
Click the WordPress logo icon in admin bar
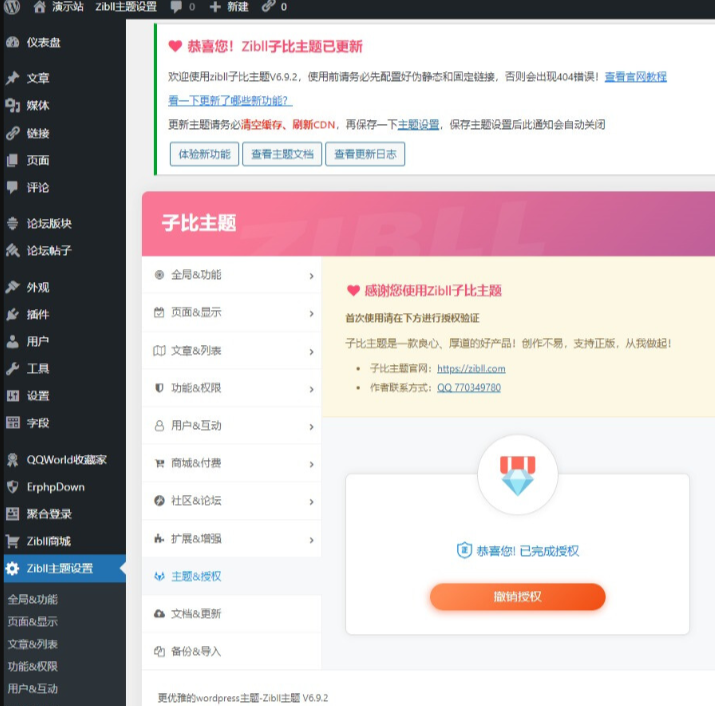pos(12,7)
